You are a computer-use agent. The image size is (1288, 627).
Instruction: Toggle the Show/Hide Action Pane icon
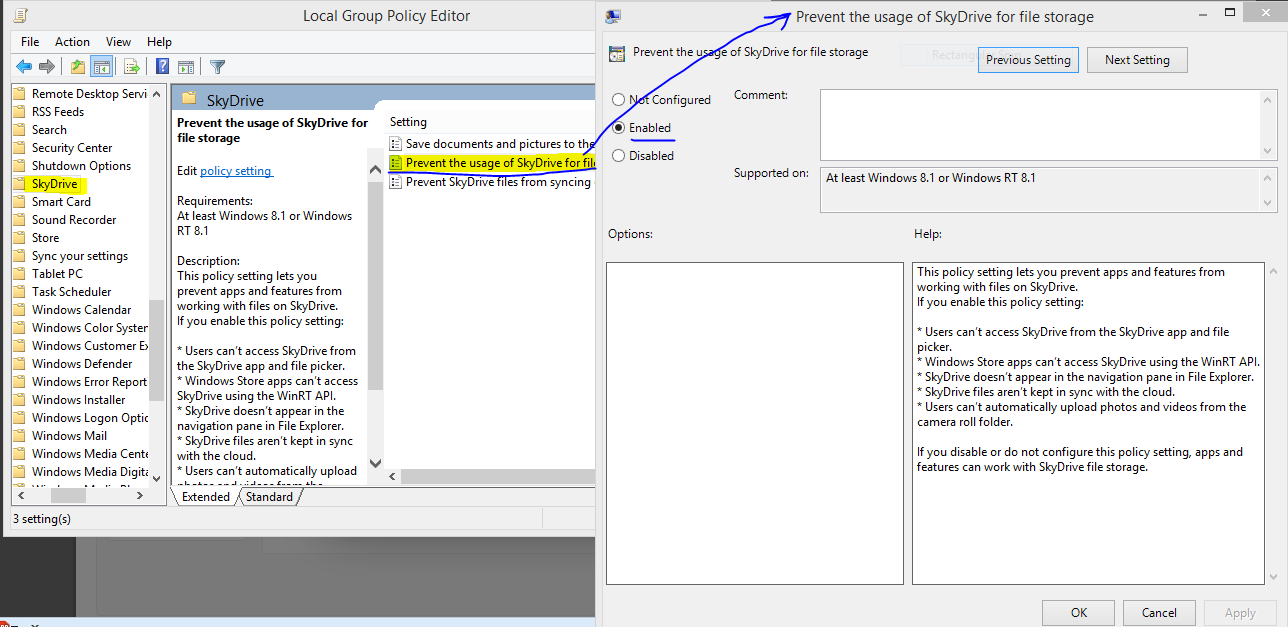[x=185, y=67]
